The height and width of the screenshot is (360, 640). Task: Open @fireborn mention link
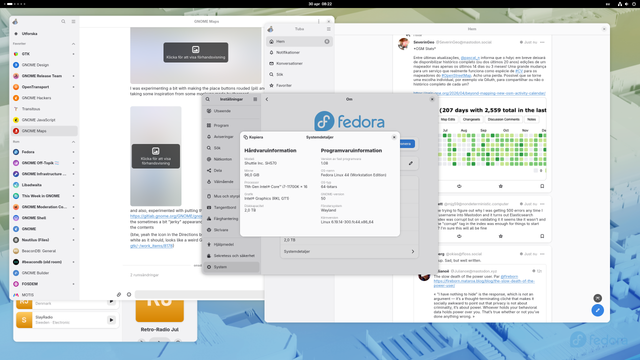tap(509, 277)
